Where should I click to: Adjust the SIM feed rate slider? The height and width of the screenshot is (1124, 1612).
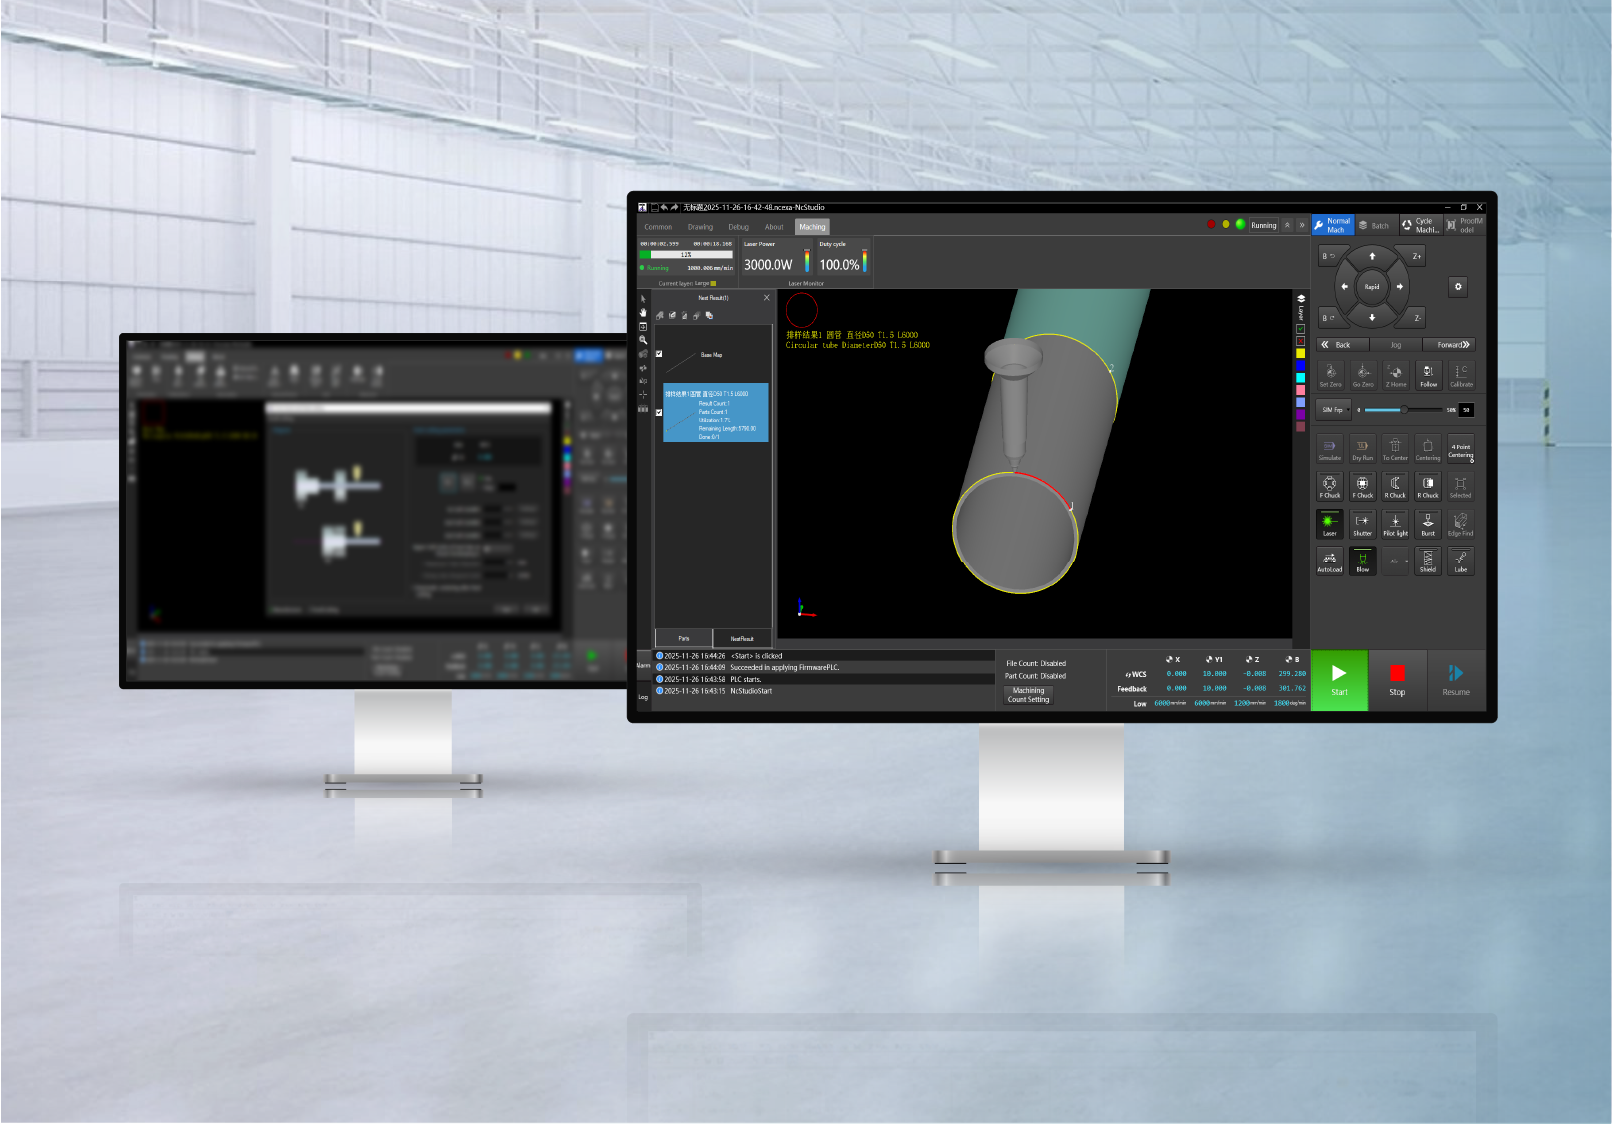click(x=1403, y=410)
